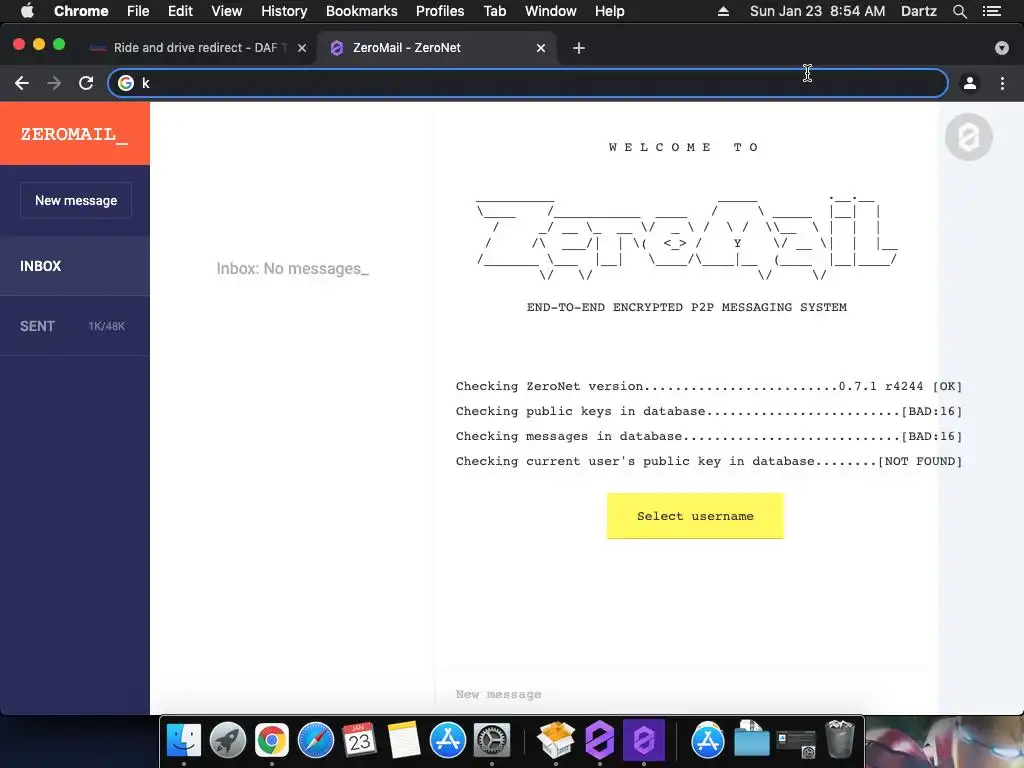Open the Control Center list icon
Screen dimensions: 1024x768
pos(992,11)
